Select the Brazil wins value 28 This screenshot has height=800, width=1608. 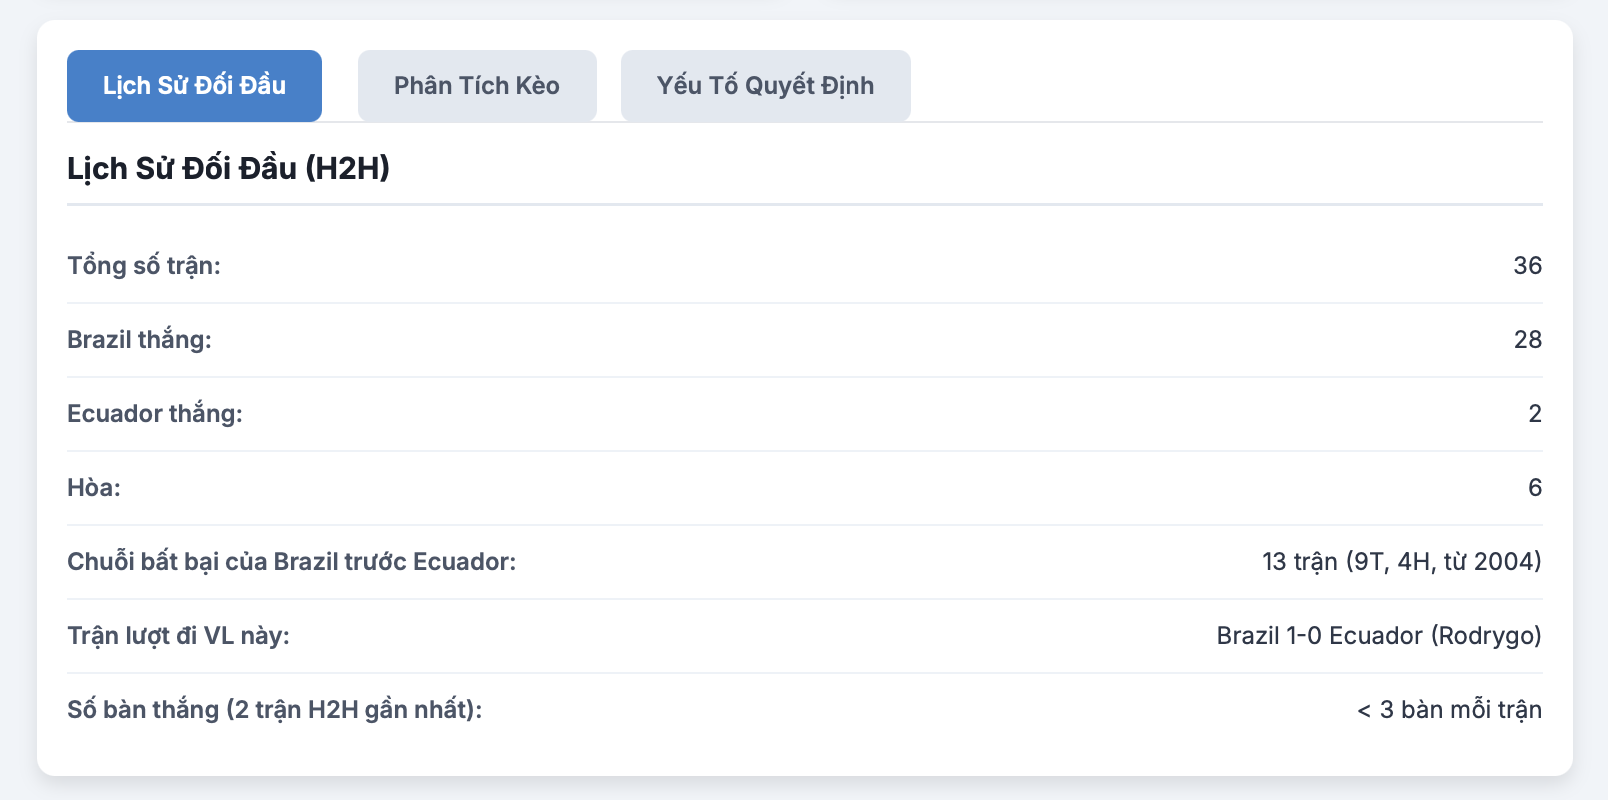(x=1527, y=340)
